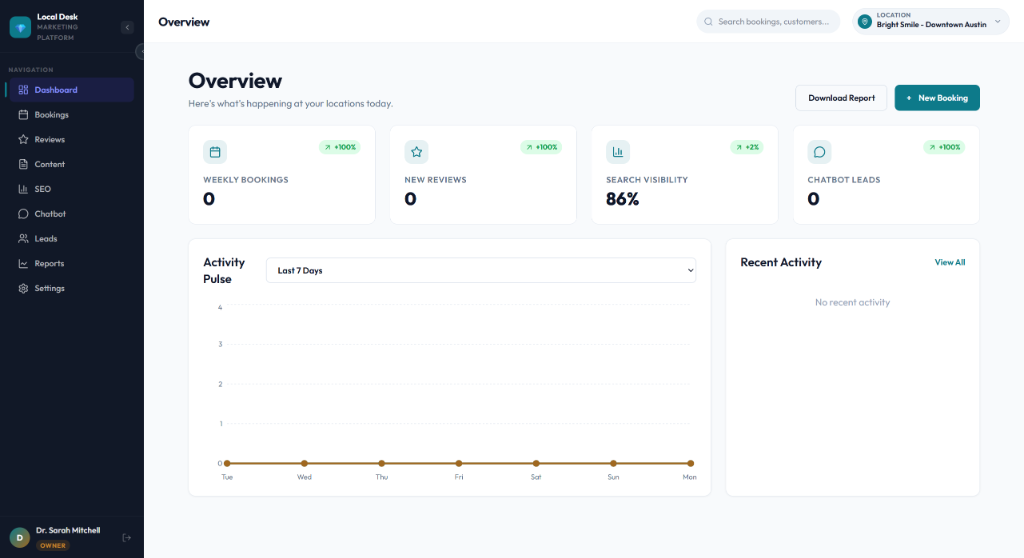Viewport: 1024px width, 558px height.
Task: Click the search magnifier icon
Action: pos(709,22)
